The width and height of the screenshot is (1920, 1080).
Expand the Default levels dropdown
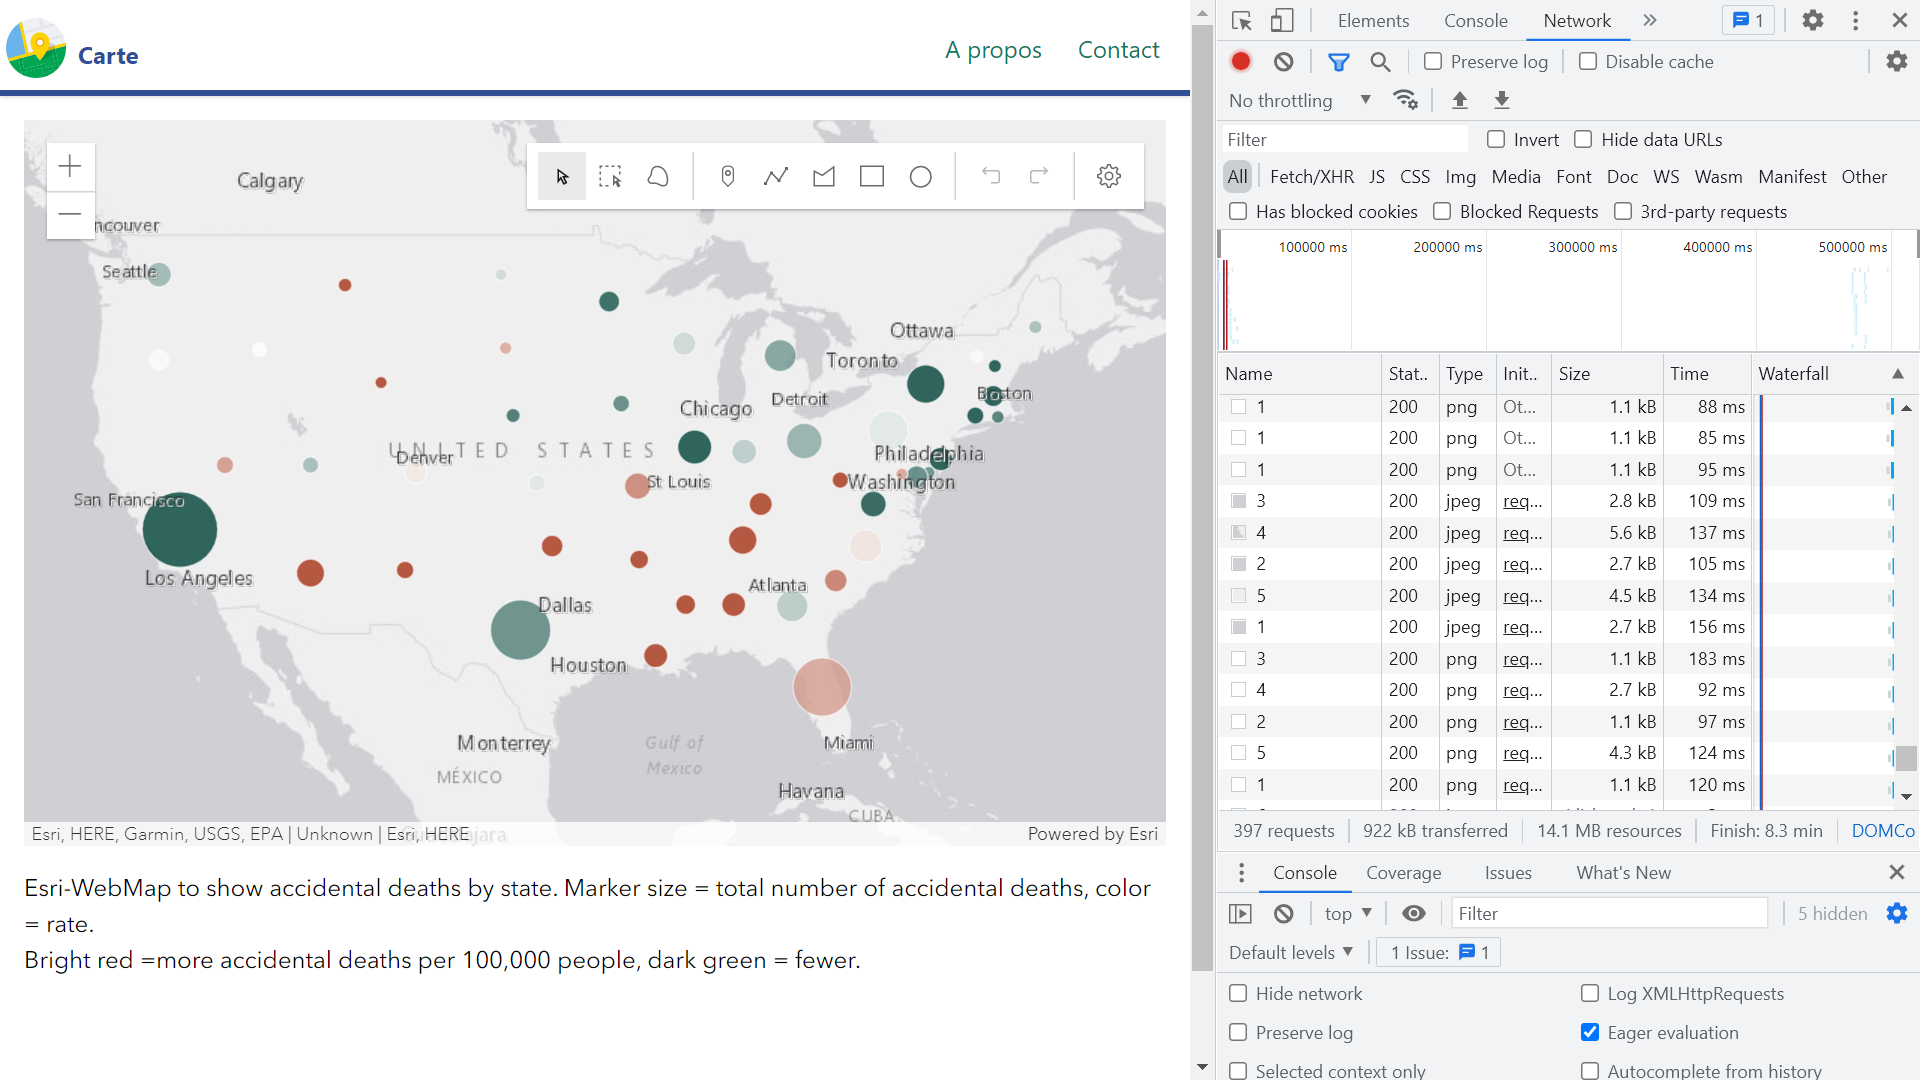[x=1290, y=952]
